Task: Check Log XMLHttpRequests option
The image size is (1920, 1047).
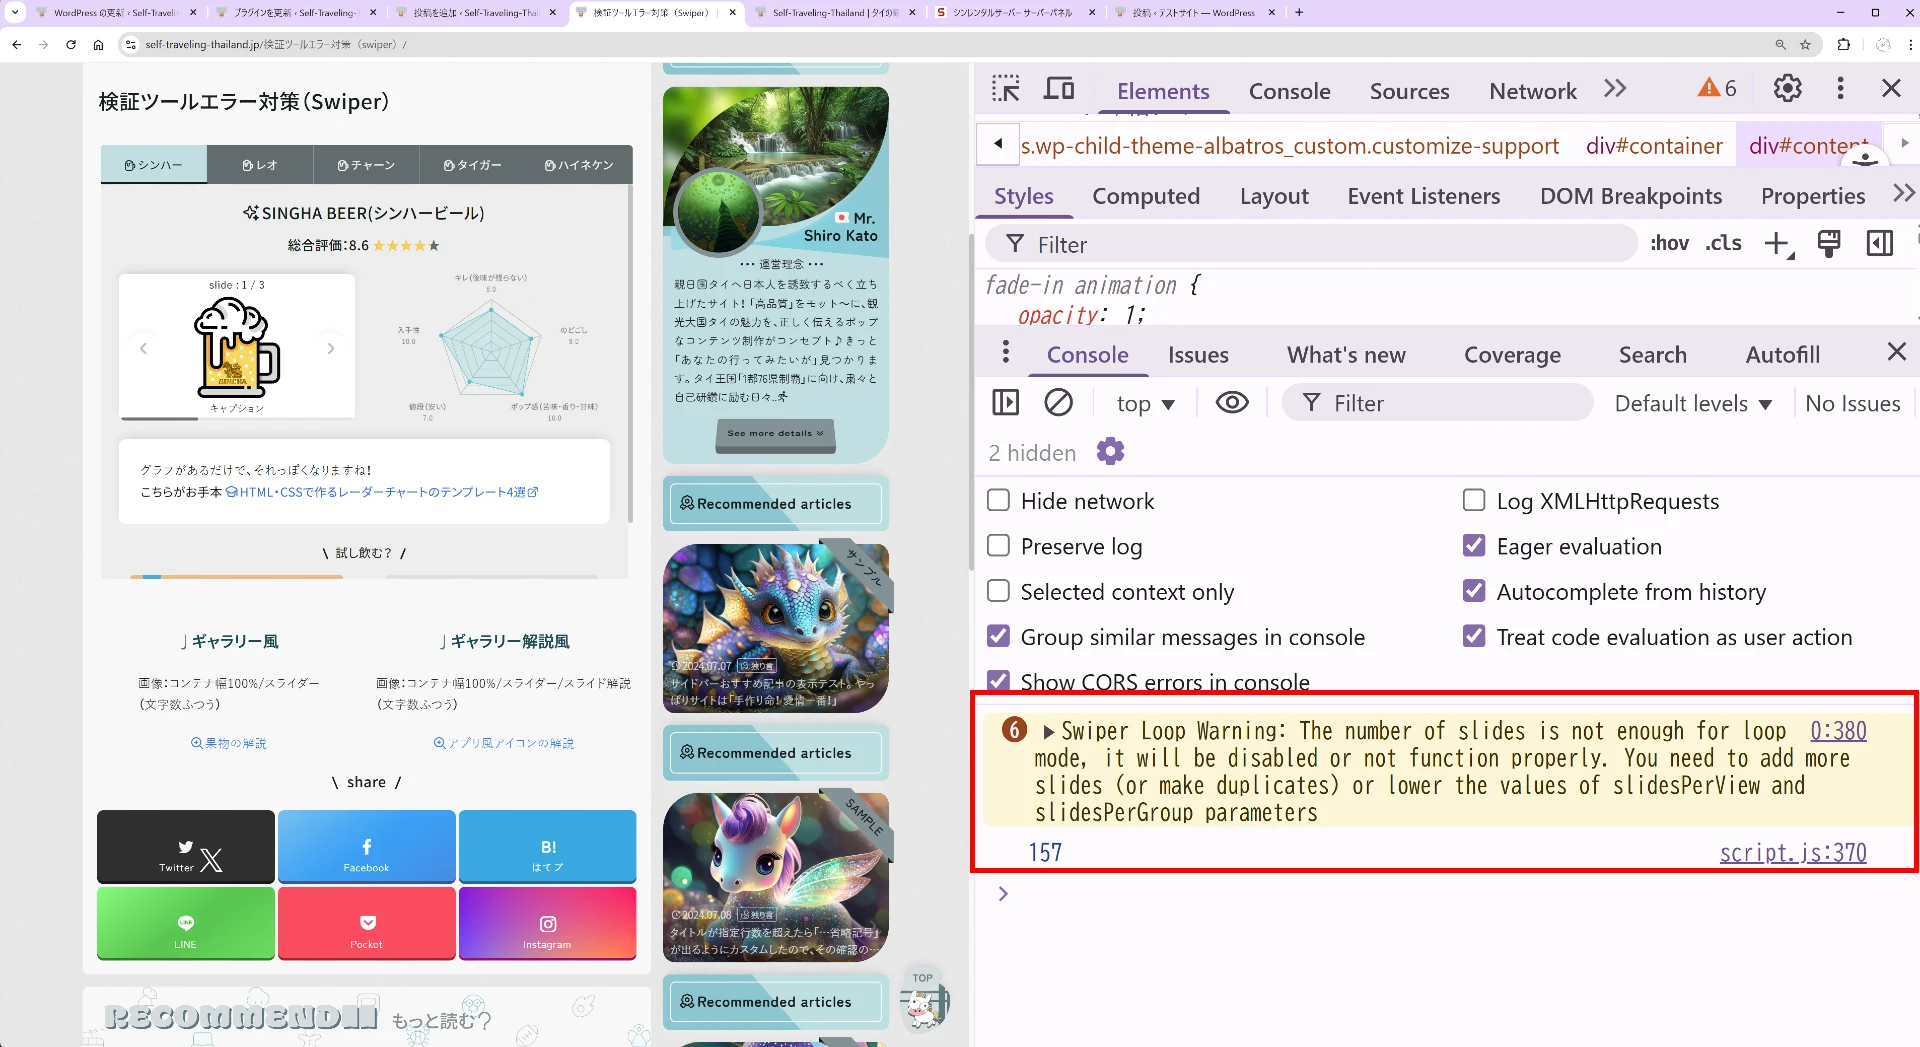Action: click(x=1474, y=500)
